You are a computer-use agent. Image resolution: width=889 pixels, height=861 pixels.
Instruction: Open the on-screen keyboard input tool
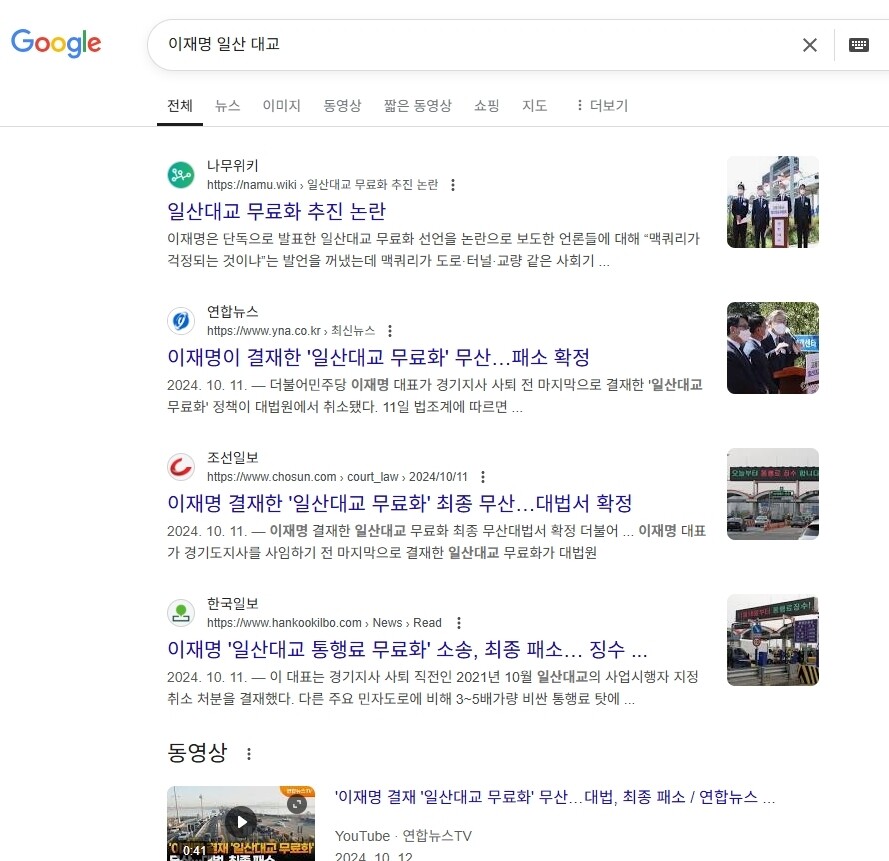click(858, 45)
